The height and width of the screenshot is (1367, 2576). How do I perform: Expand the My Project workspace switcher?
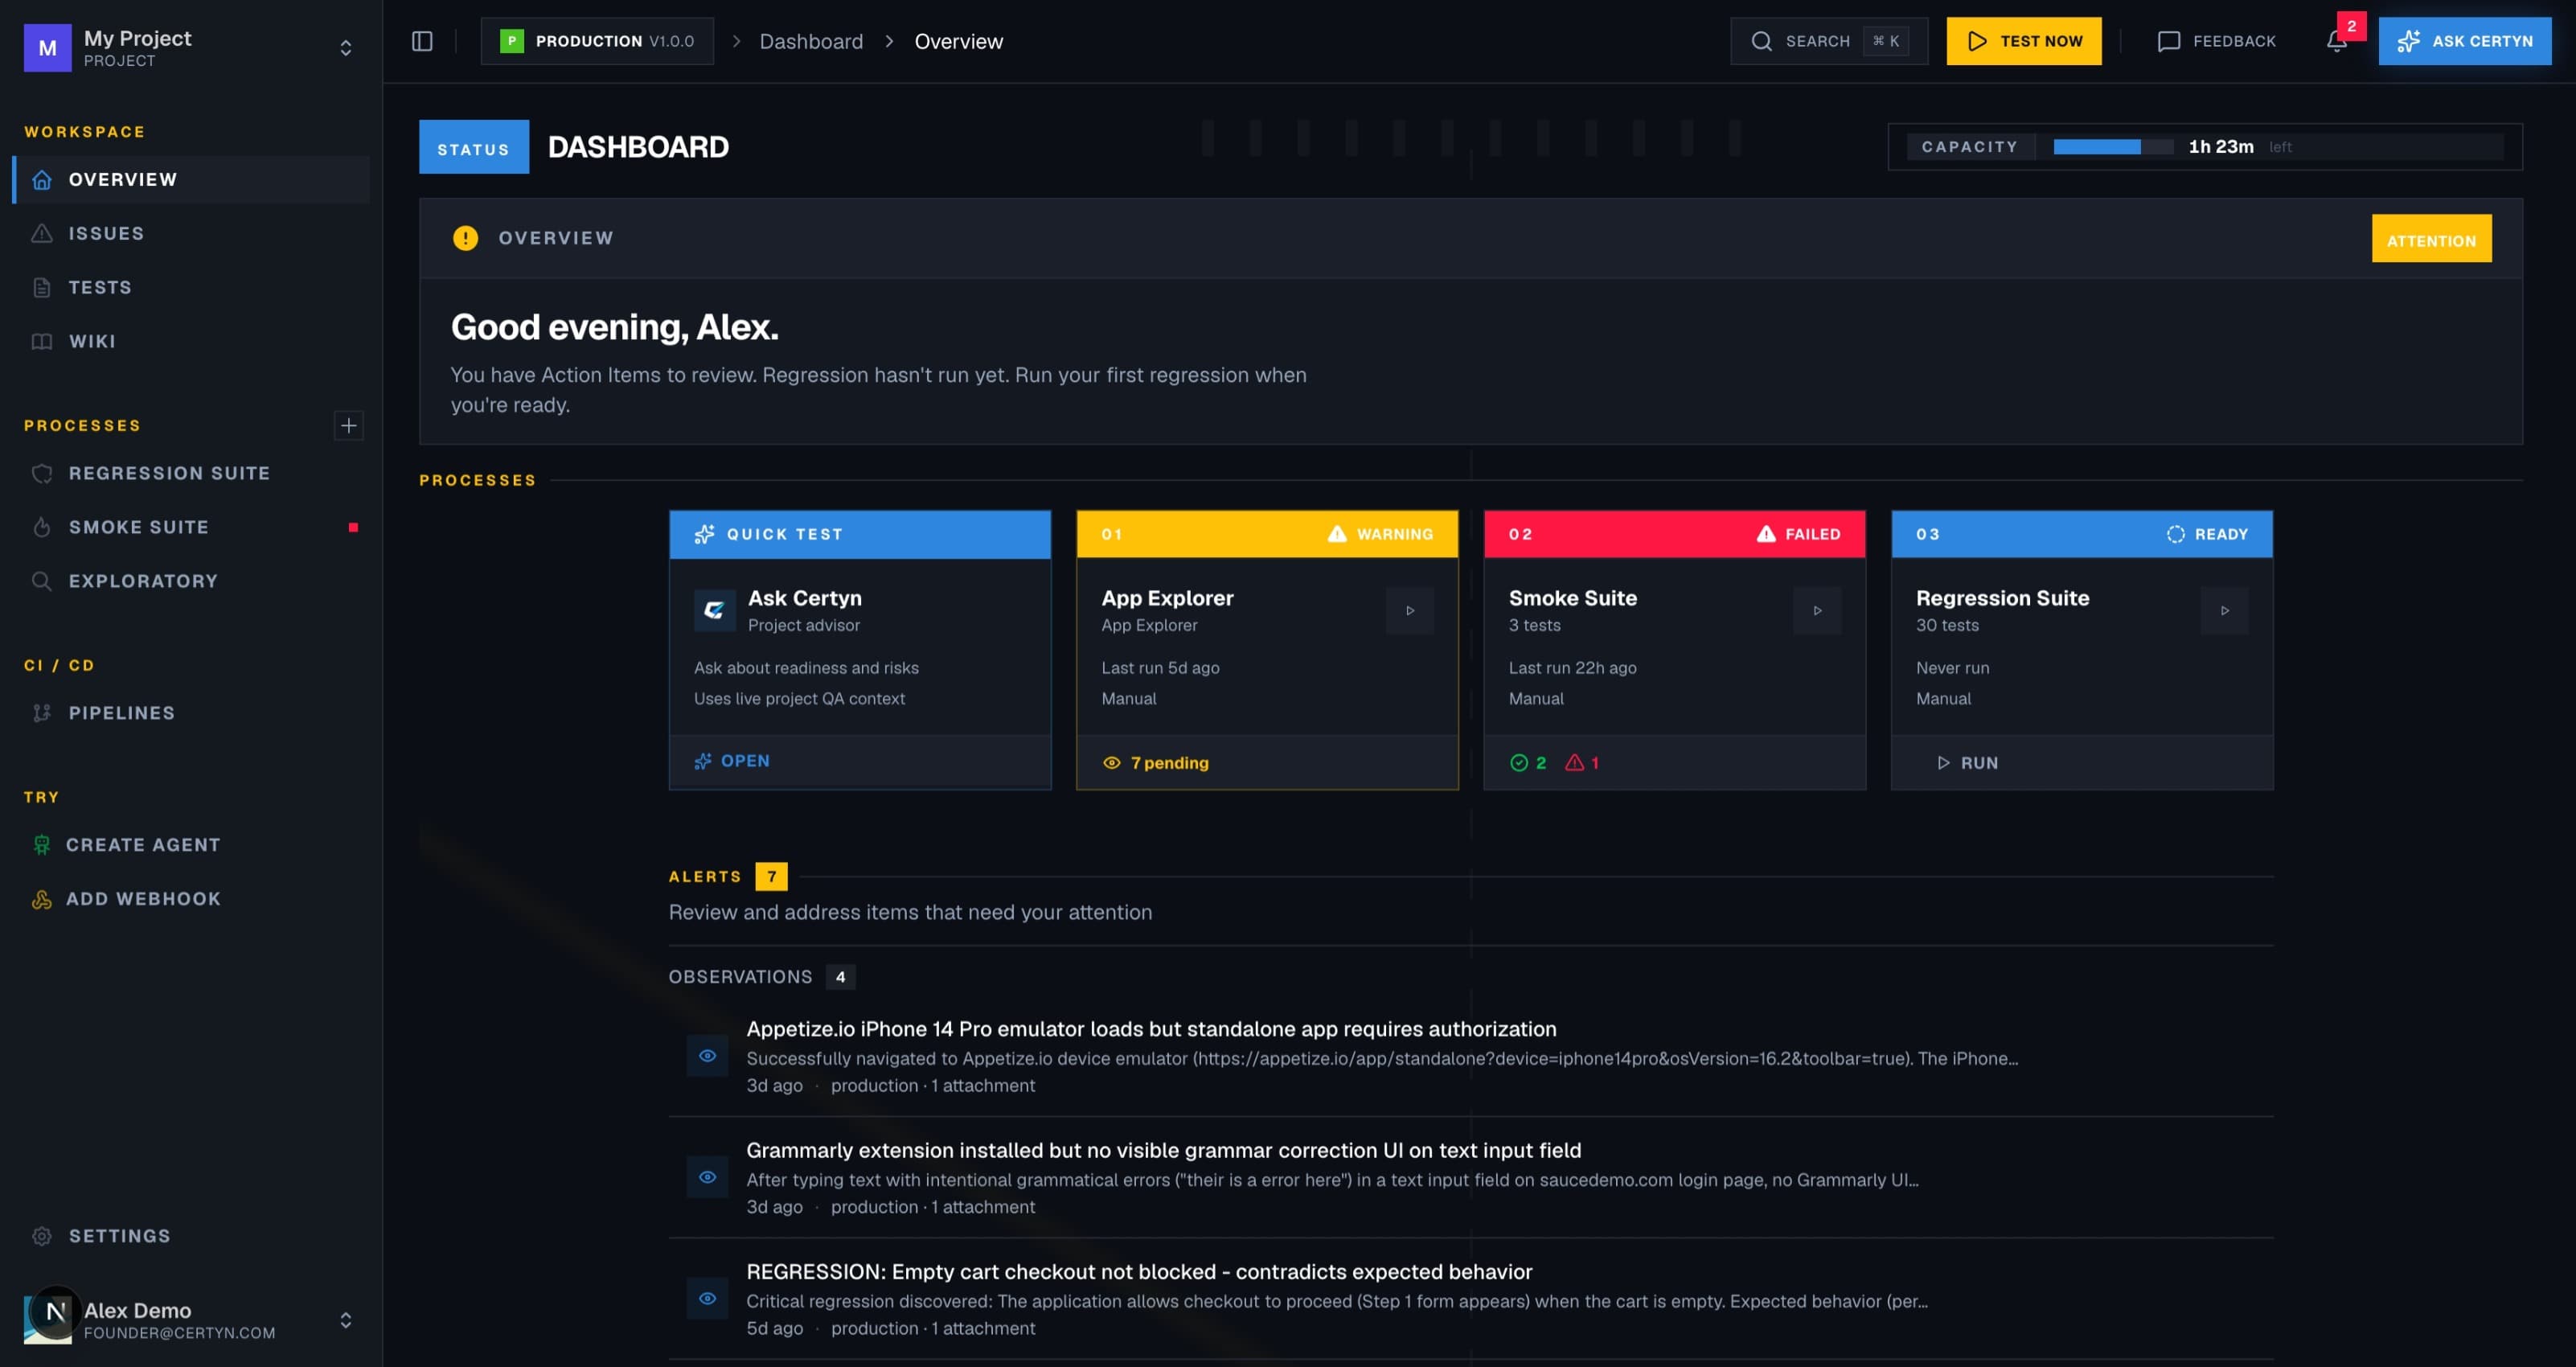coord(345,47)
